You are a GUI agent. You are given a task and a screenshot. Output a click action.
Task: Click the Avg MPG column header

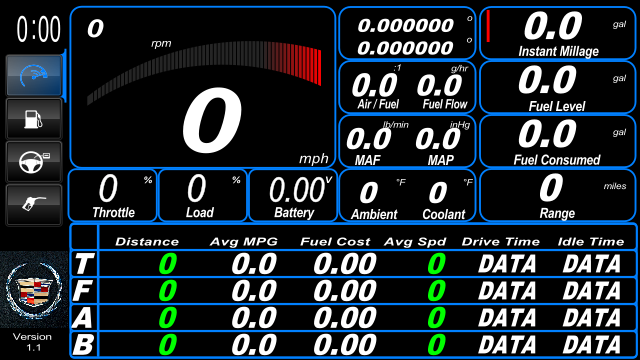click(x=244, y=242)
